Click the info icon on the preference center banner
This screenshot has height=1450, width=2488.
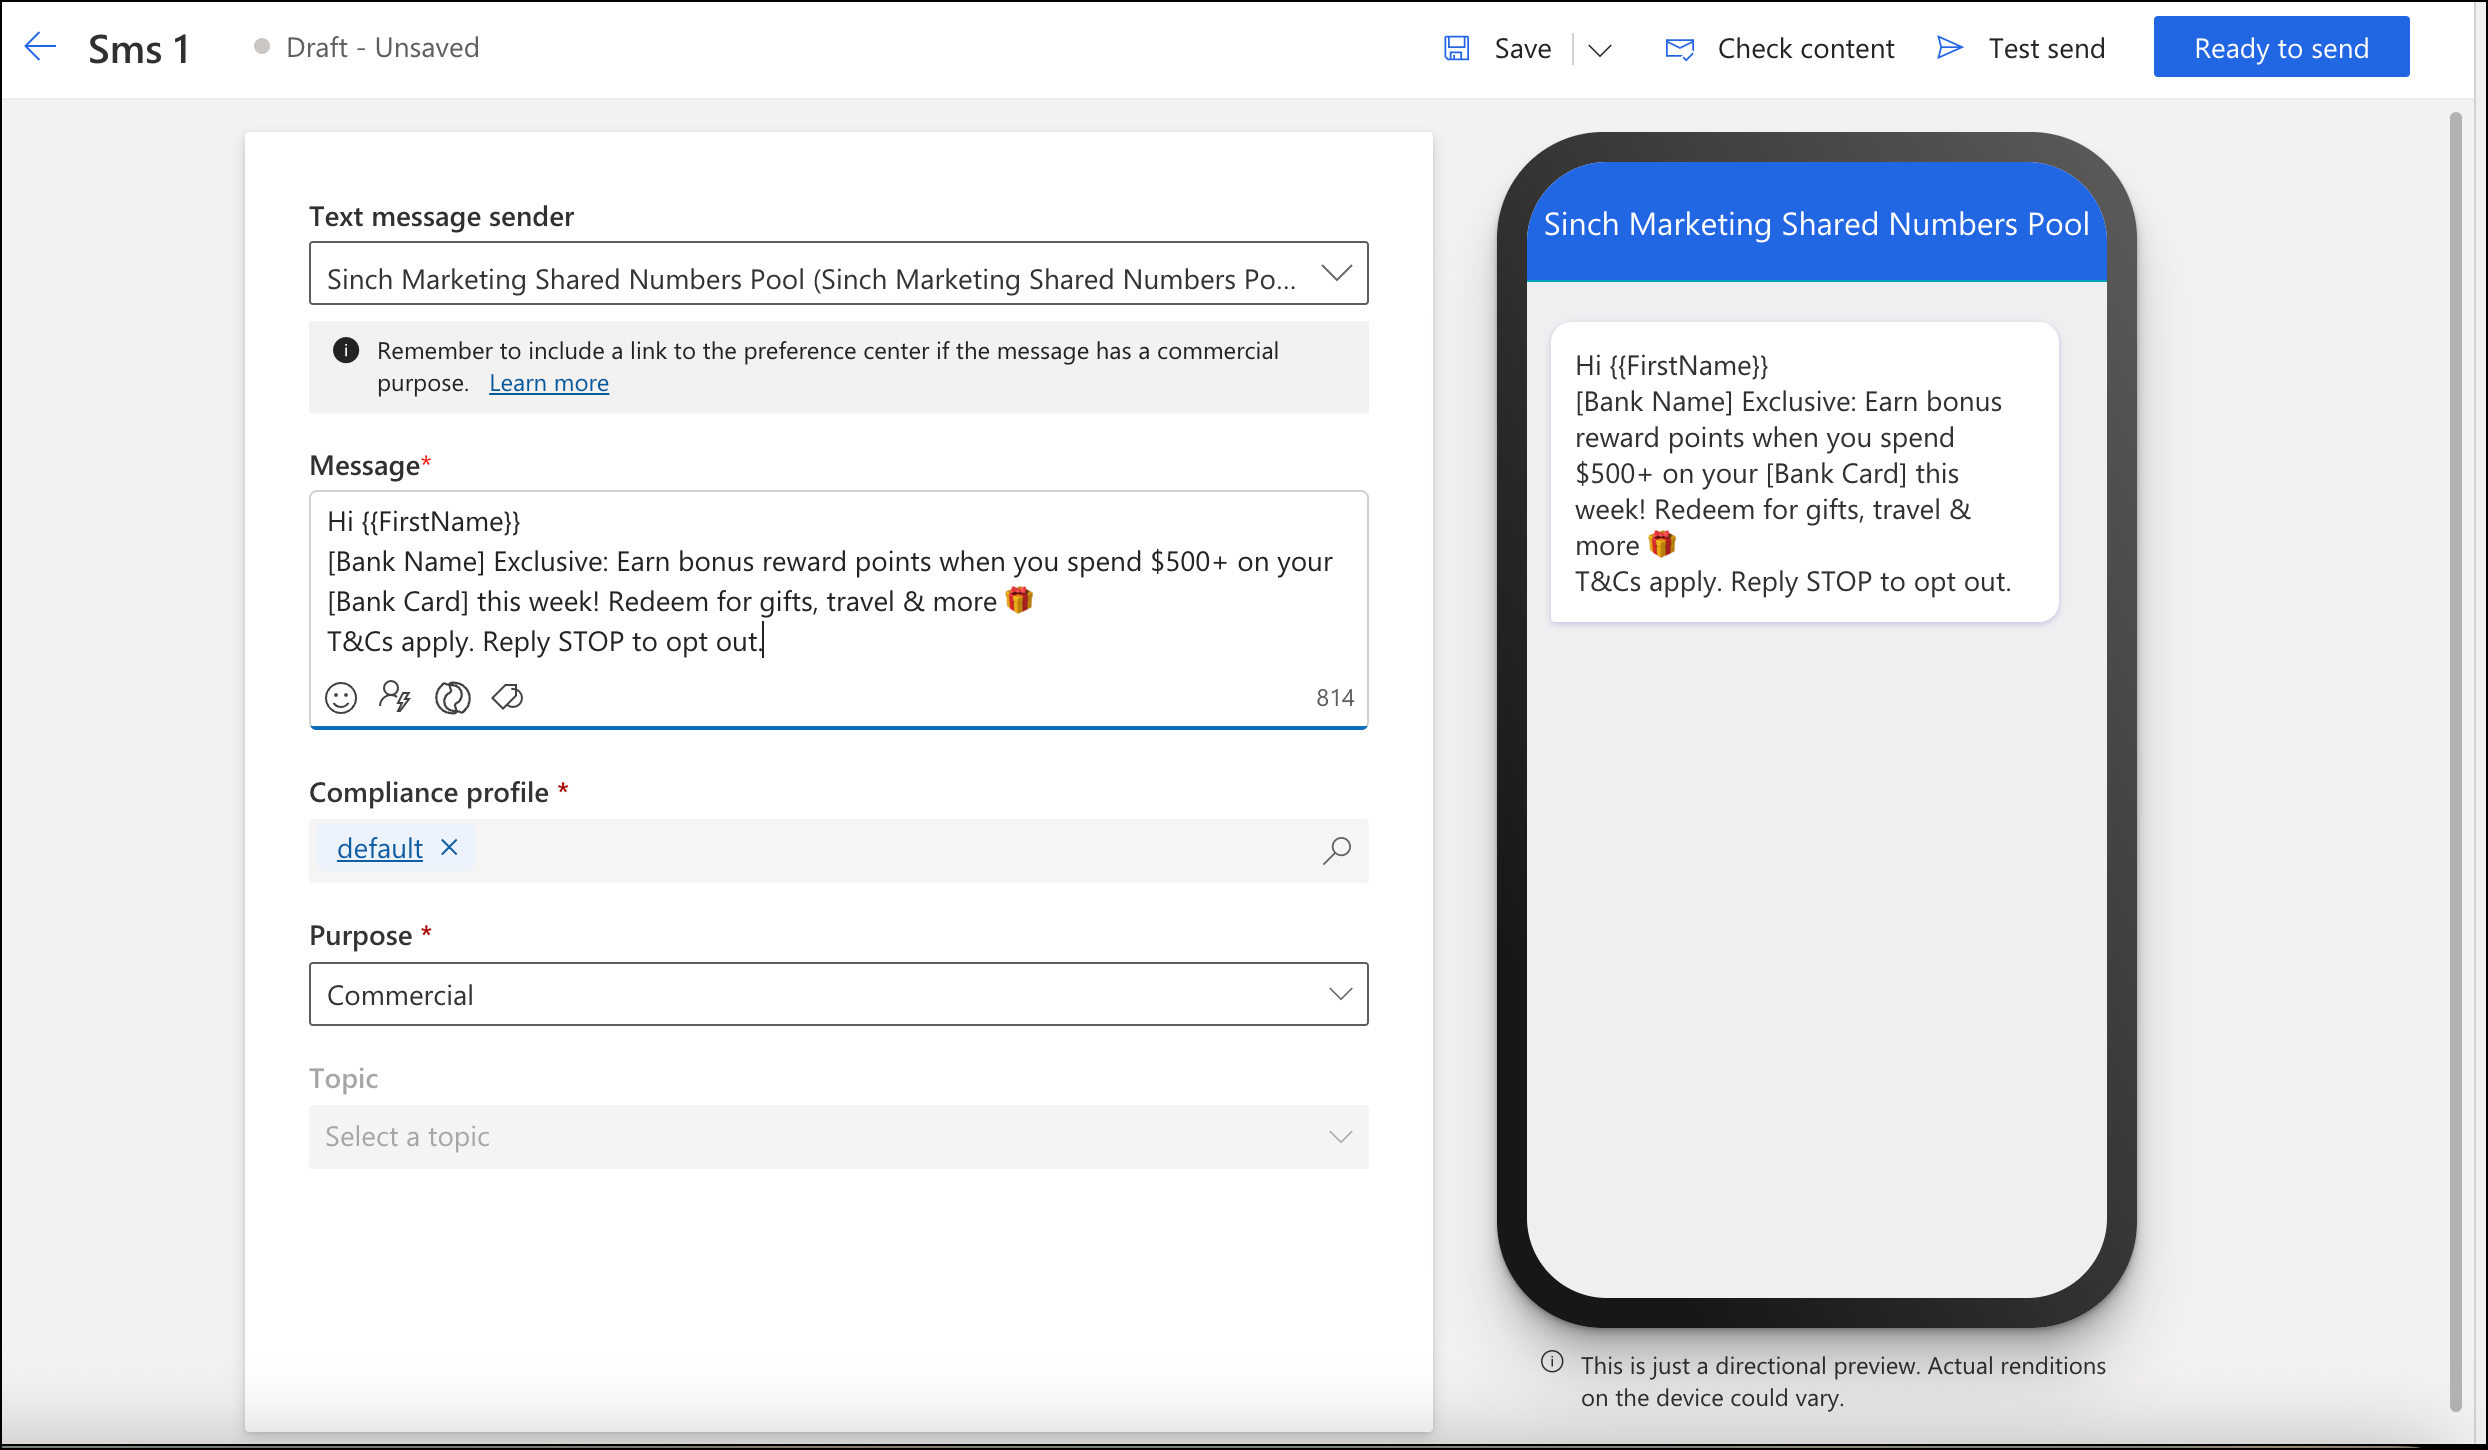pos(345,350)
